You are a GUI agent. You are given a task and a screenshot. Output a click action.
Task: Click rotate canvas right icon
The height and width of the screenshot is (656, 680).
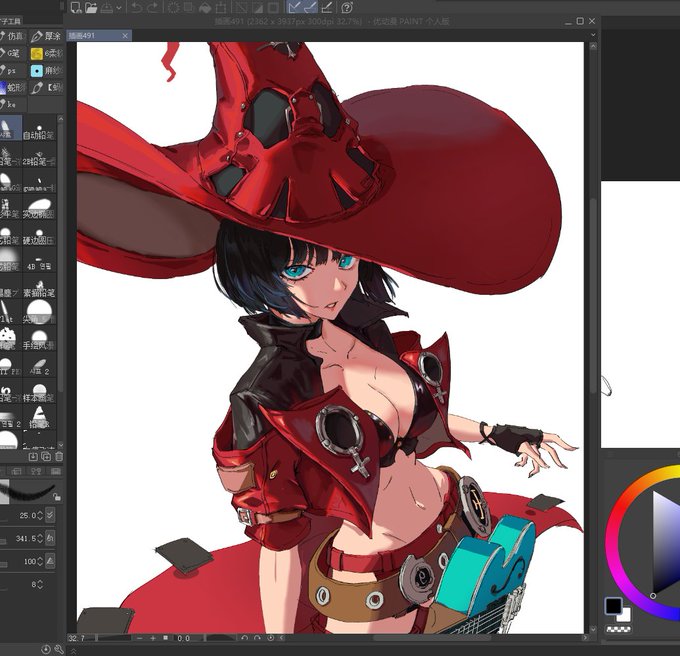(258, 638)
